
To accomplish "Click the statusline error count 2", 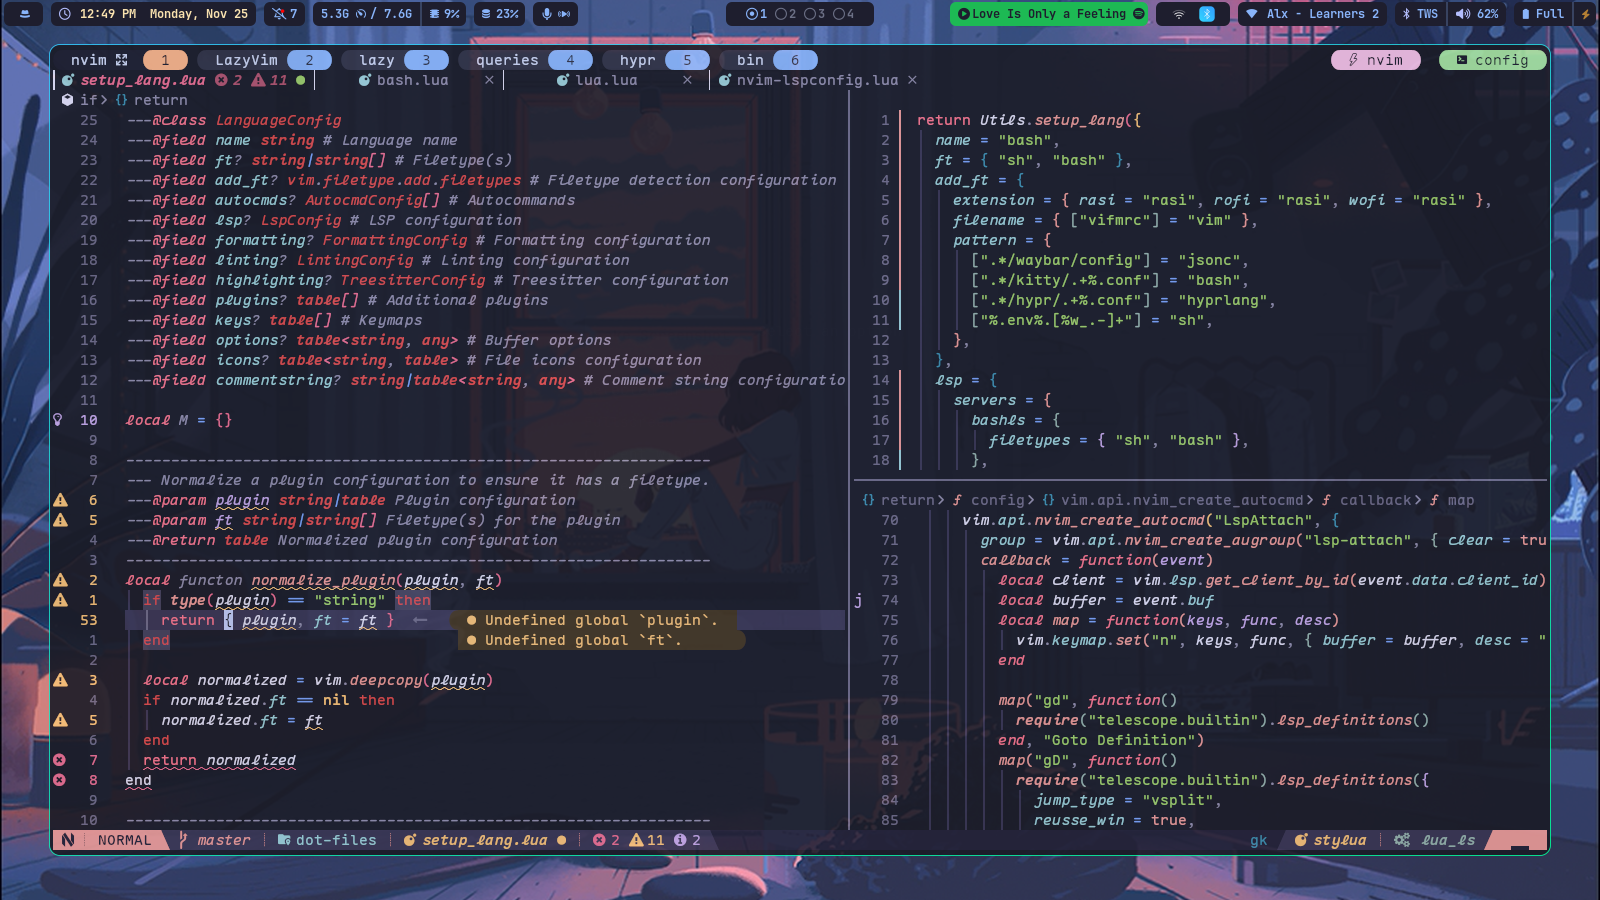I will (x=606, y=840).
